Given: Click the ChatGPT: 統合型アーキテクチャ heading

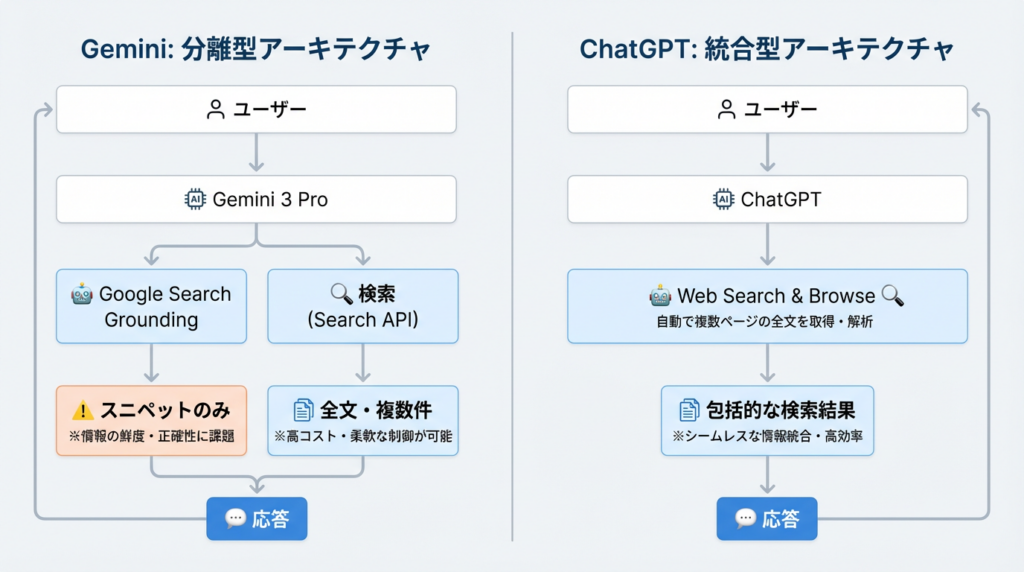Looking at the screenshot, I should (767, 48).
